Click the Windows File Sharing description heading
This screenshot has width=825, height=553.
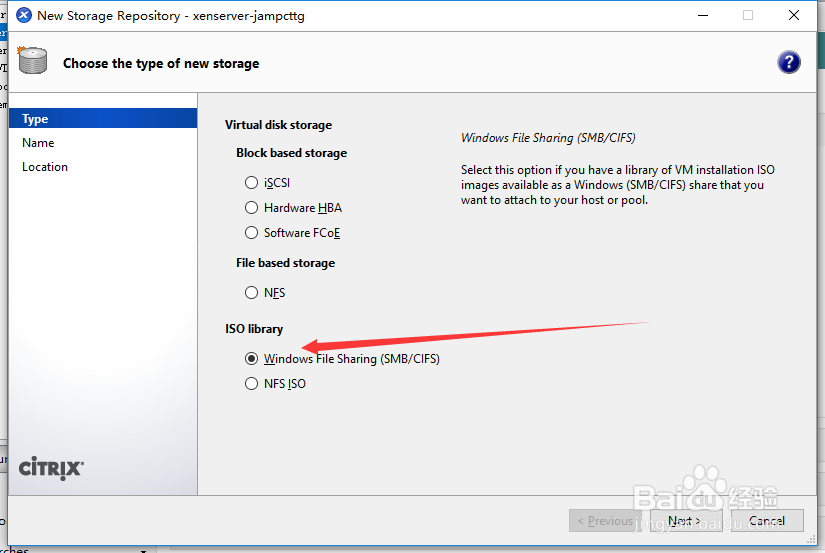(548, 138)
